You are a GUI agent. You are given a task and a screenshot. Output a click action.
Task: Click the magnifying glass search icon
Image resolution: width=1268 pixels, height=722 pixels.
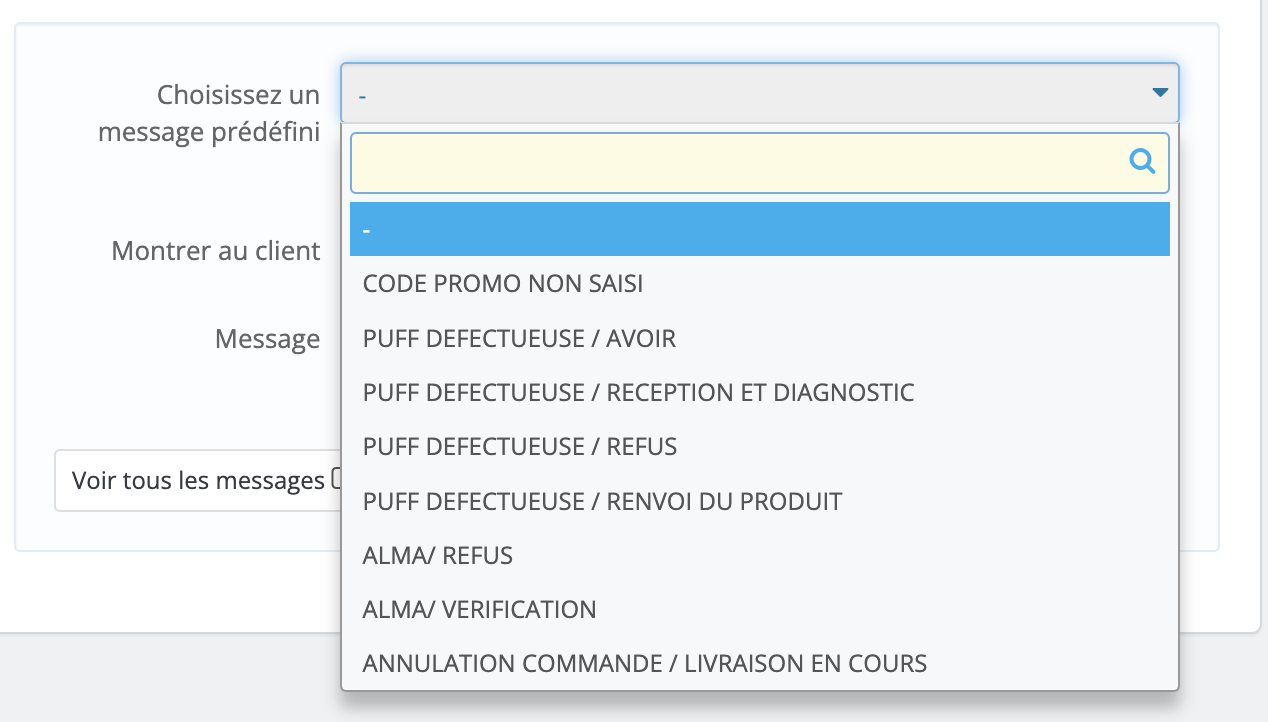coord(1141,162)
